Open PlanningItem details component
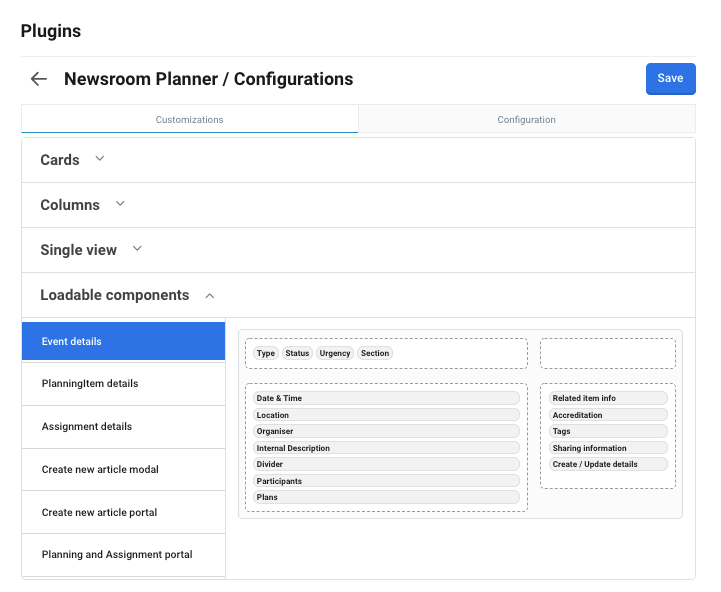 click(123, 384)
